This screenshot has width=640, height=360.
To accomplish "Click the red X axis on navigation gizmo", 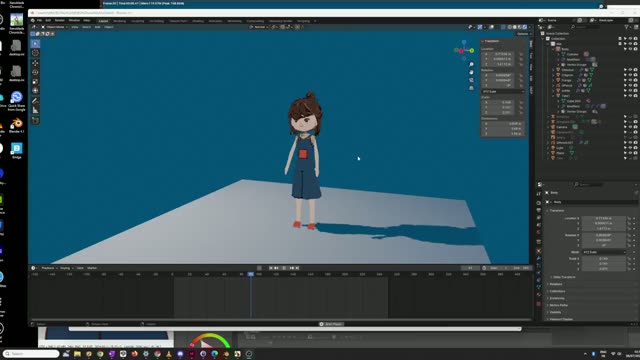I will pos(461,51).
